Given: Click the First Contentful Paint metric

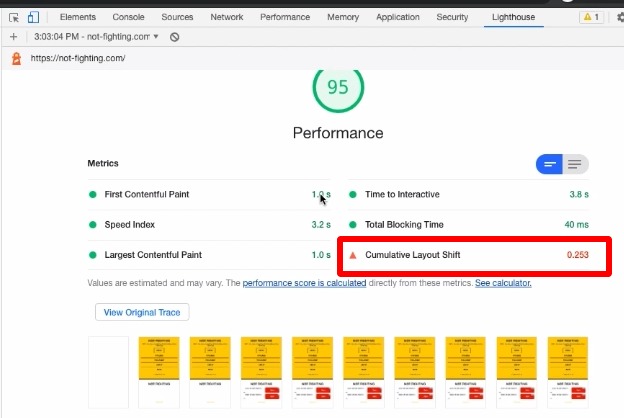Looking at the screenshot, I should (x=209, y=194).
